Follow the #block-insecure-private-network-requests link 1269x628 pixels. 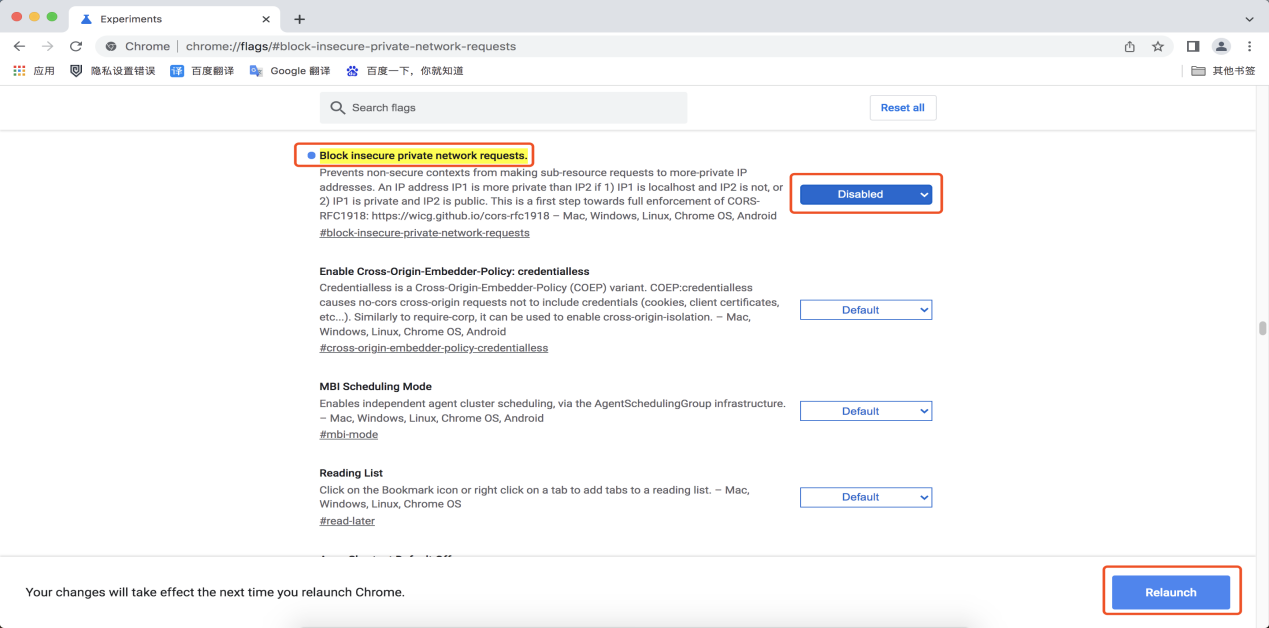click(x=424, y=233)
